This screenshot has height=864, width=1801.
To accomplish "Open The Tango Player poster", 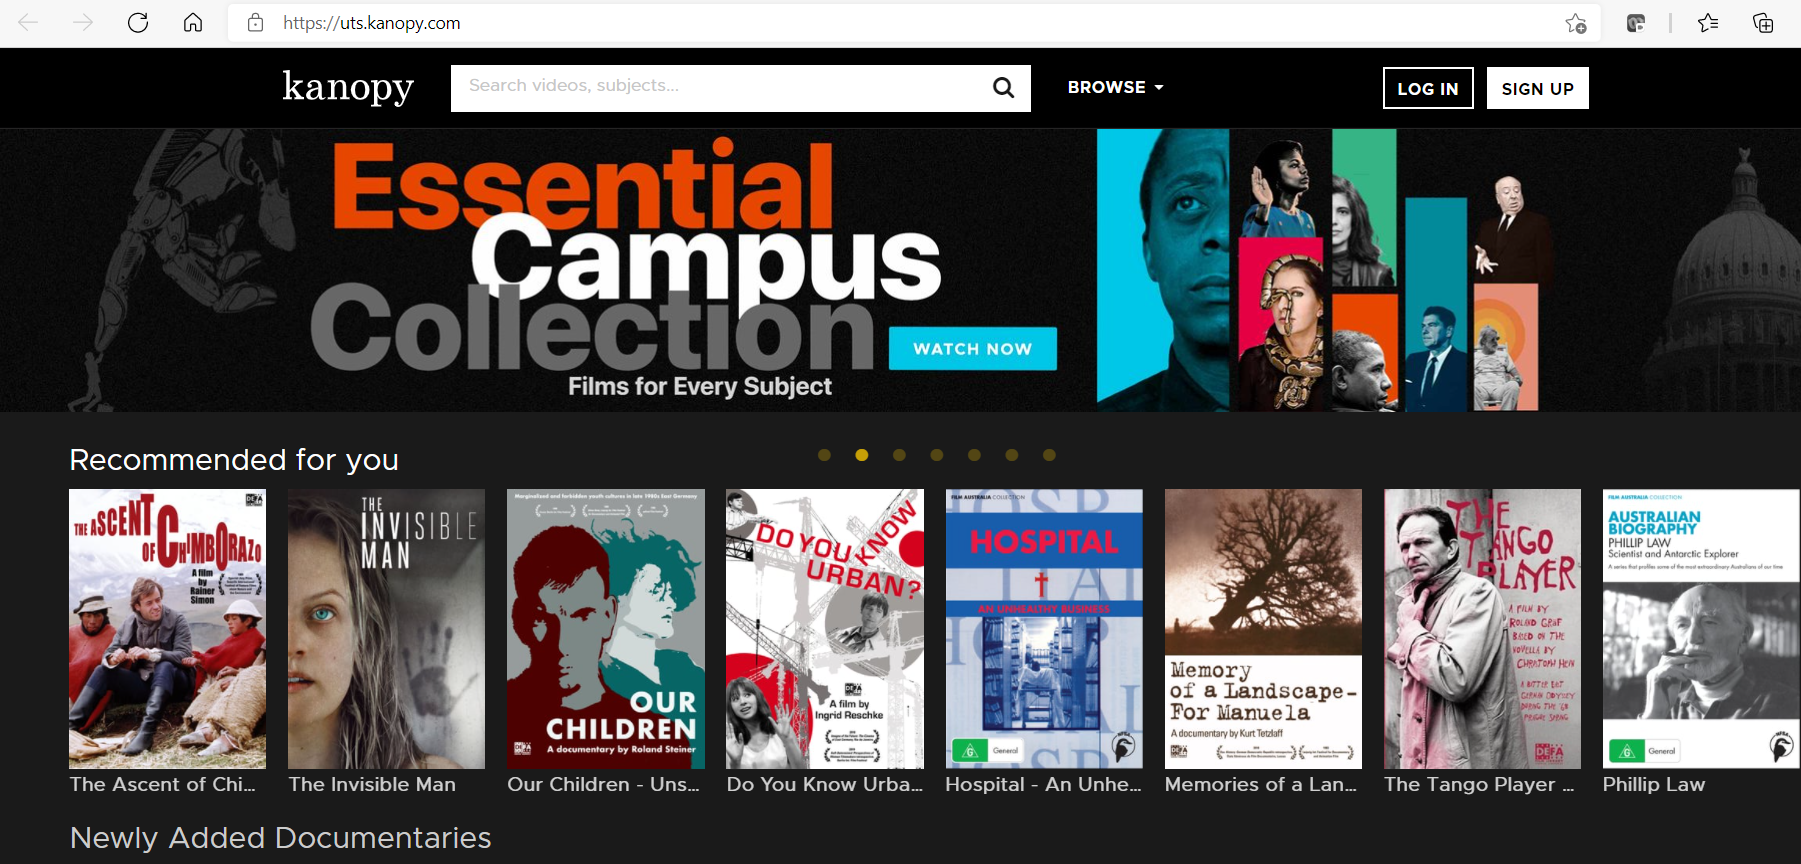I will click(1482, 629).
